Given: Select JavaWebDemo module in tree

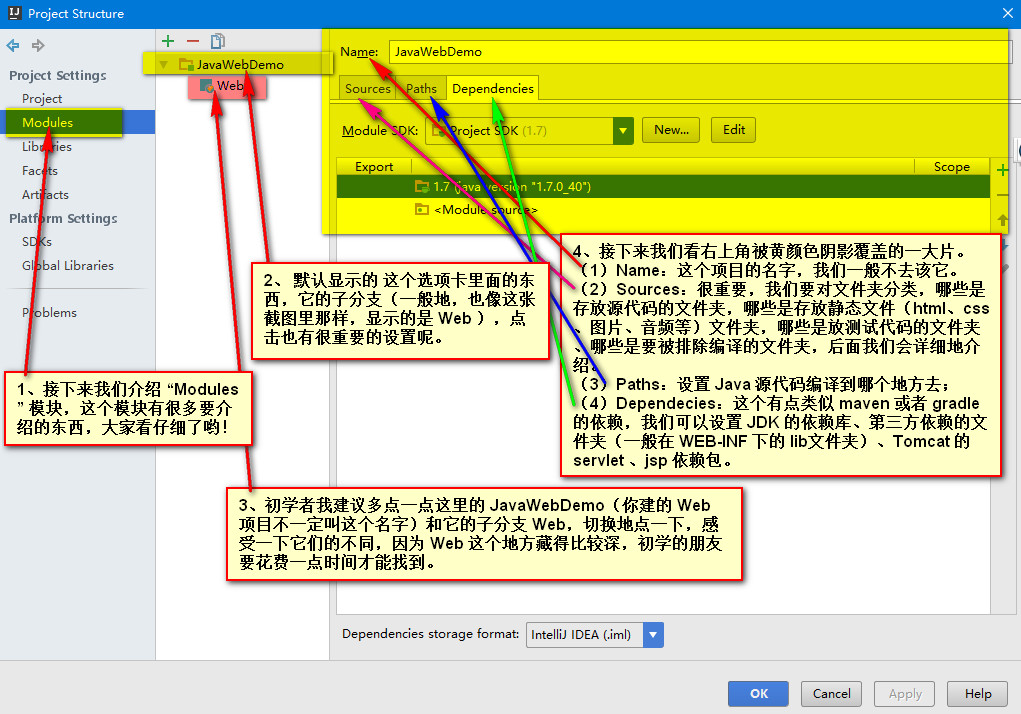Looking at the screenshot, I should pyautogui.click(x=240, y=64).
